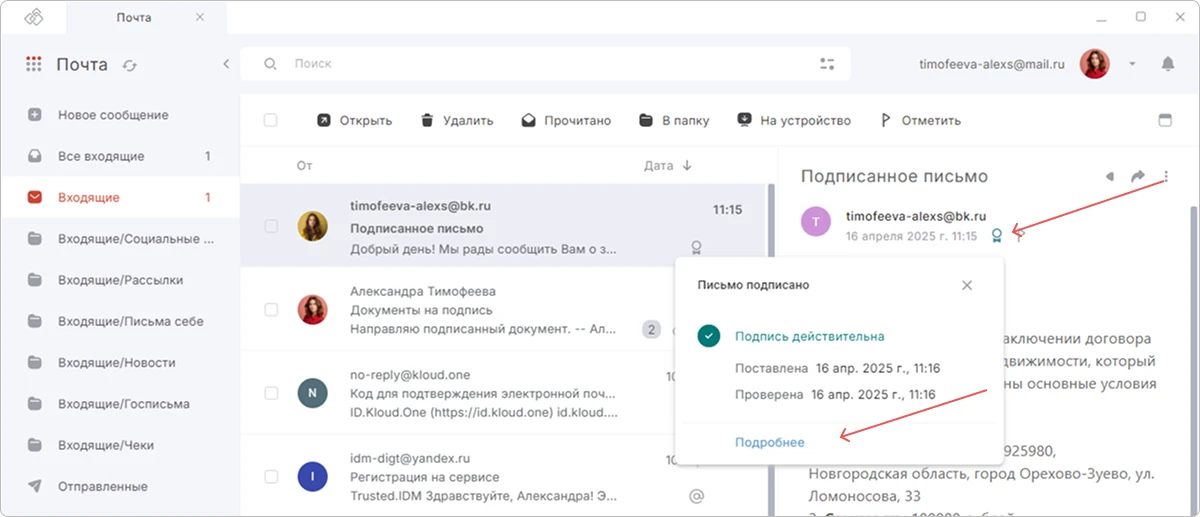The image size is (1200, 517).
Task: Open the no-reply@kloud.one message
Action: (x=504, y=392)
